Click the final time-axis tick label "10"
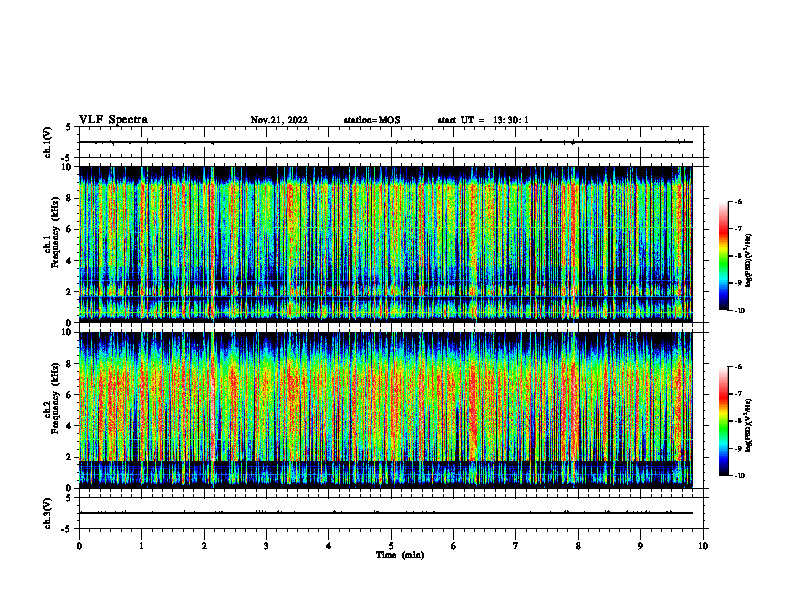 pos(703,546)
